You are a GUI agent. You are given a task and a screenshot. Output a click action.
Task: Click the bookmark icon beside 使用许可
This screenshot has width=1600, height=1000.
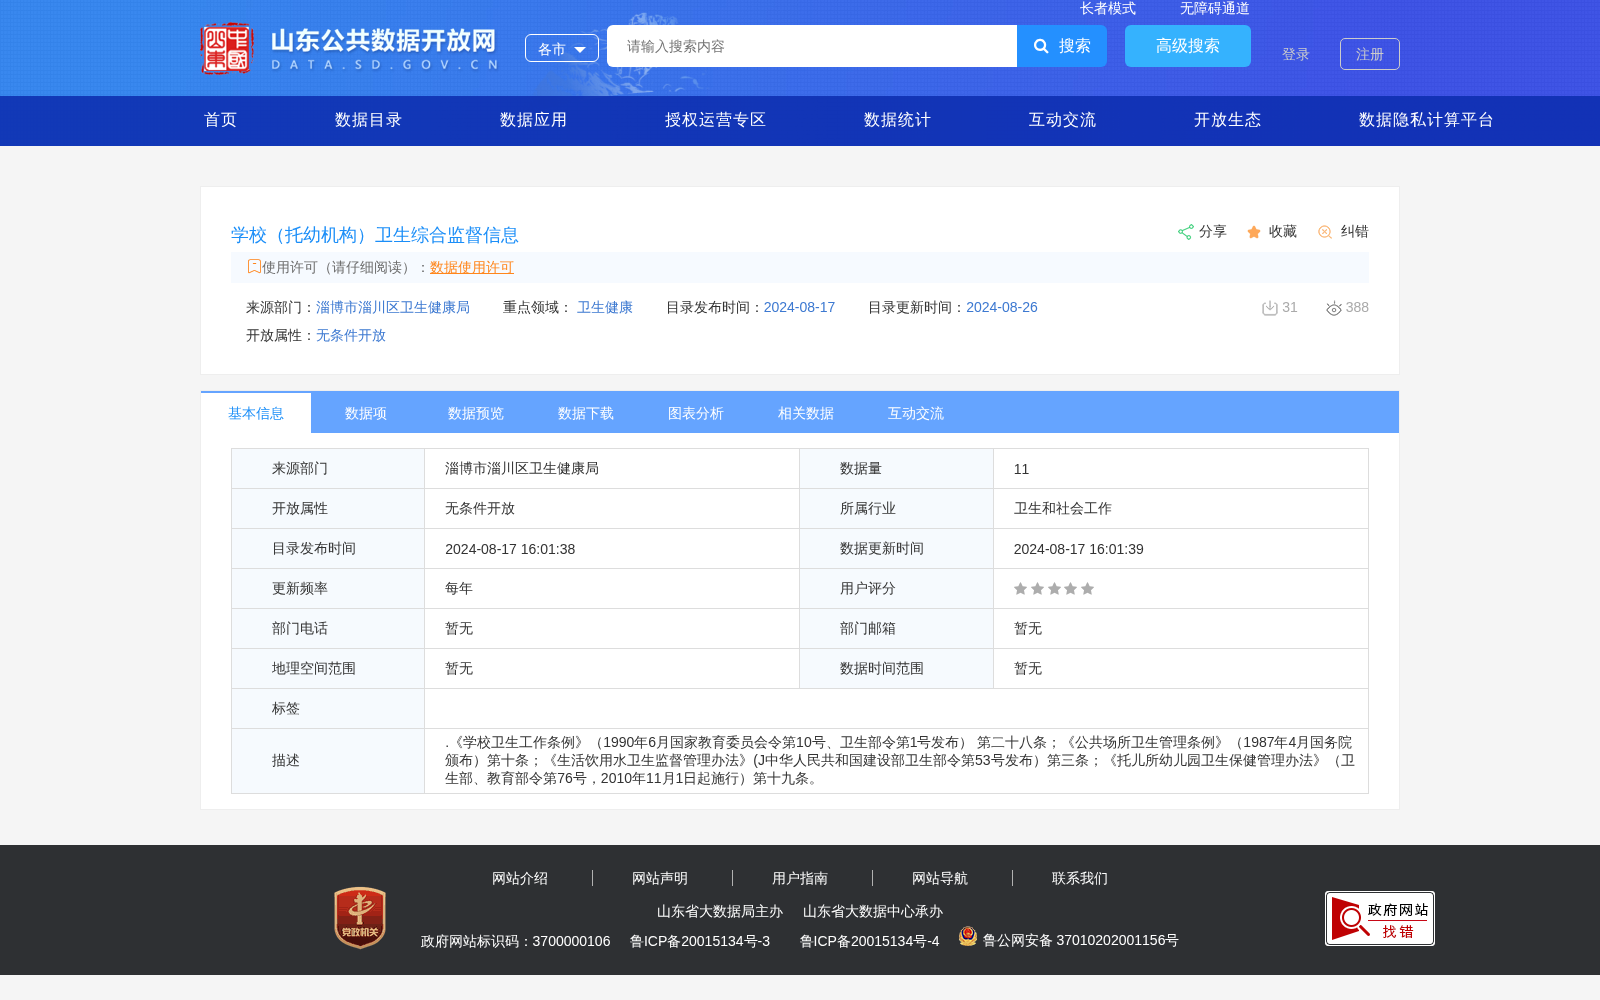click(254, 266)
